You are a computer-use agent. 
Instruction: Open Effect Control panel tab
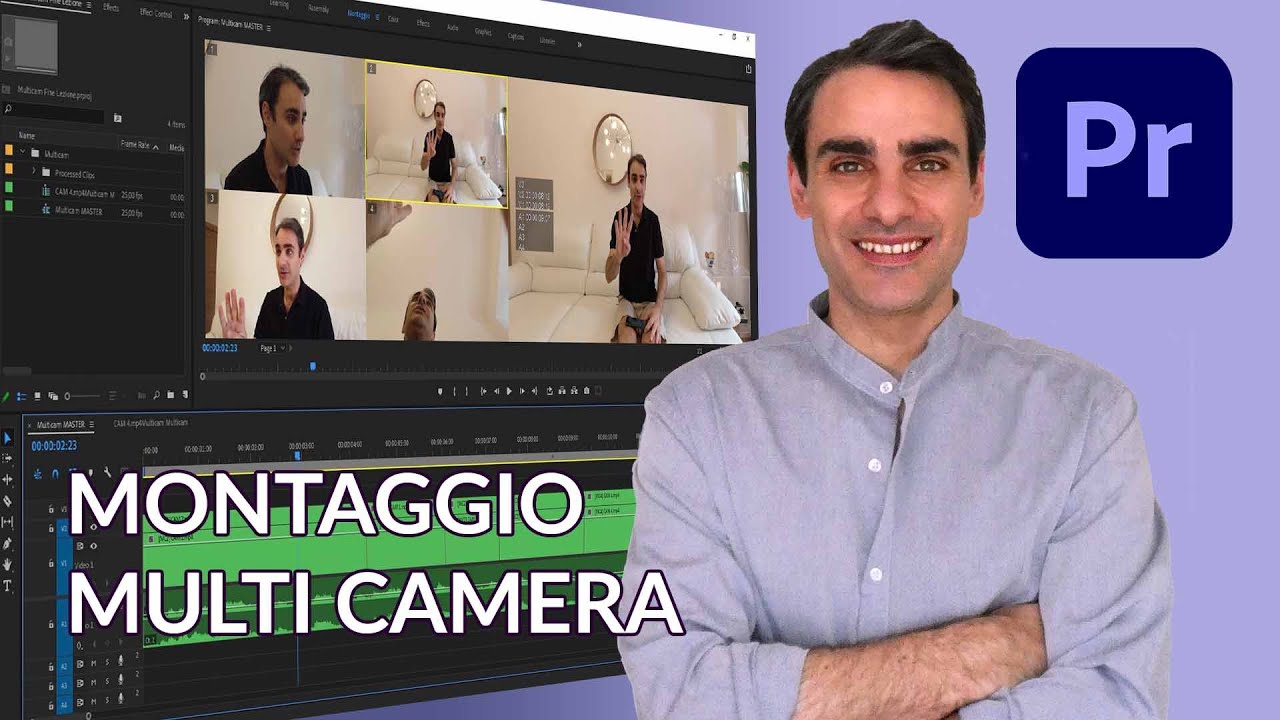click(x=156, y=14)
